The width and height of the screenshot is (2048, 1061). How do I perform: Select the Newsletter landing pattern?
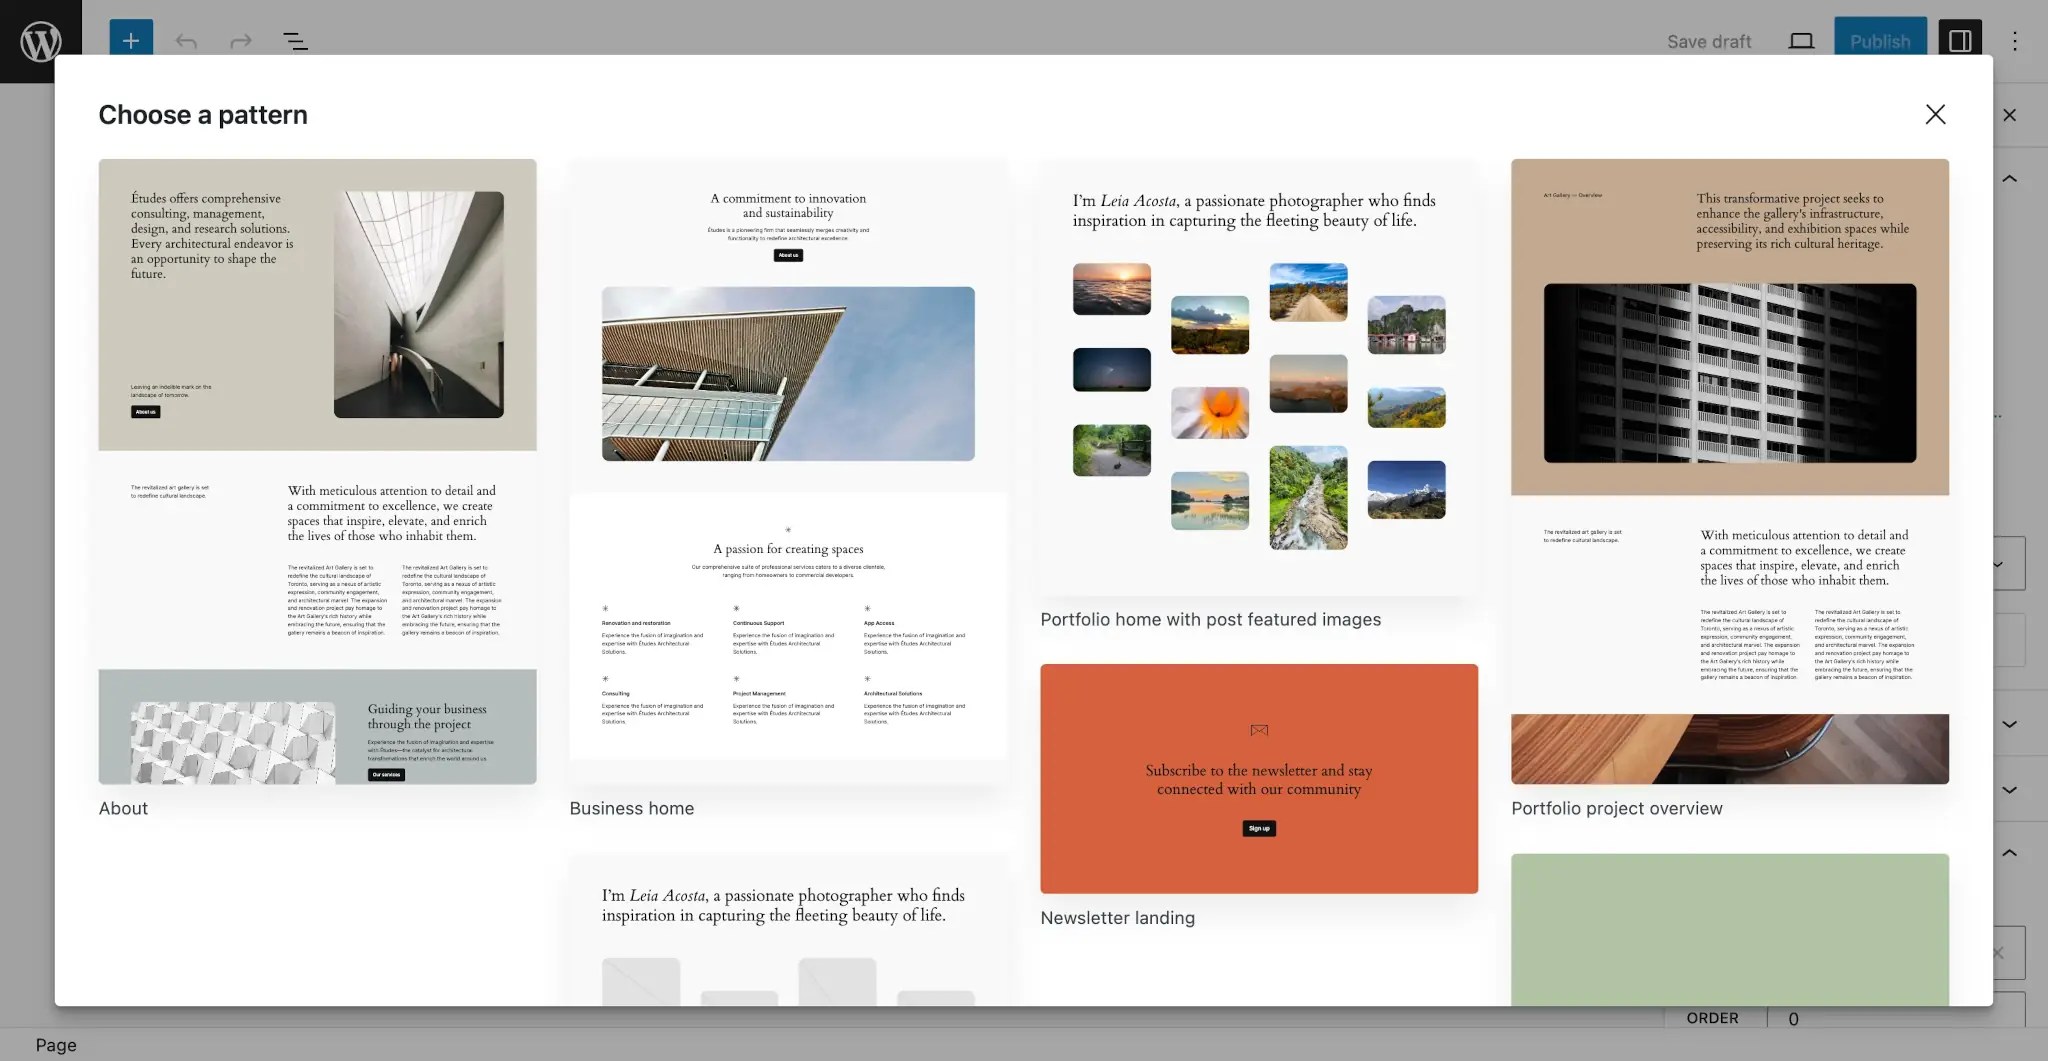1258,778
